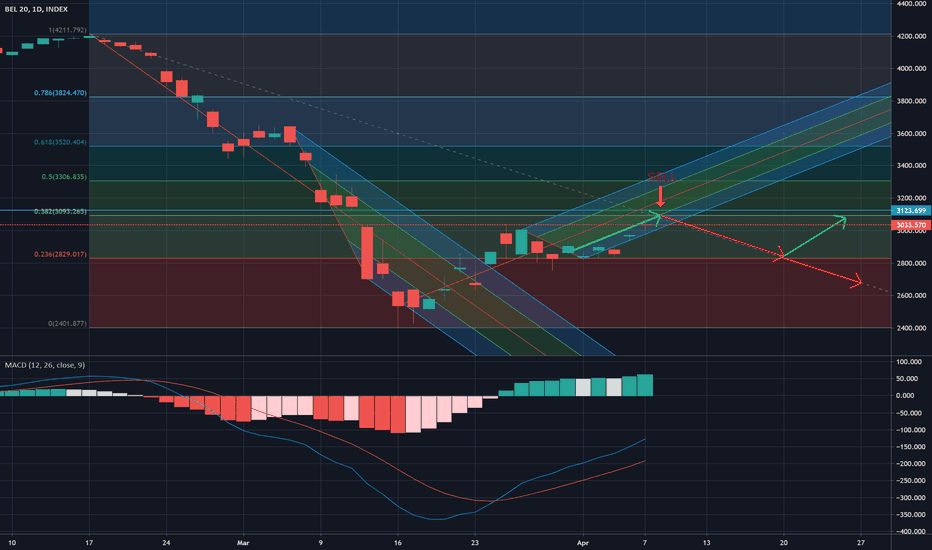This screenshot has height=550, width=932.
Task: Select the 0.5(3306.835) Fibonacci level label
Action: (64, 177)
